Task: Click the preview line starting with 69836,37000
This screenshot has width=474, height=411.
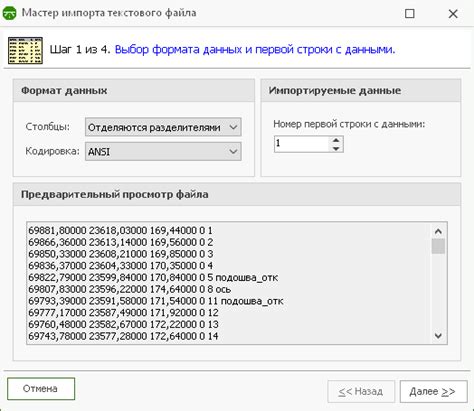Action: (121, 266)
